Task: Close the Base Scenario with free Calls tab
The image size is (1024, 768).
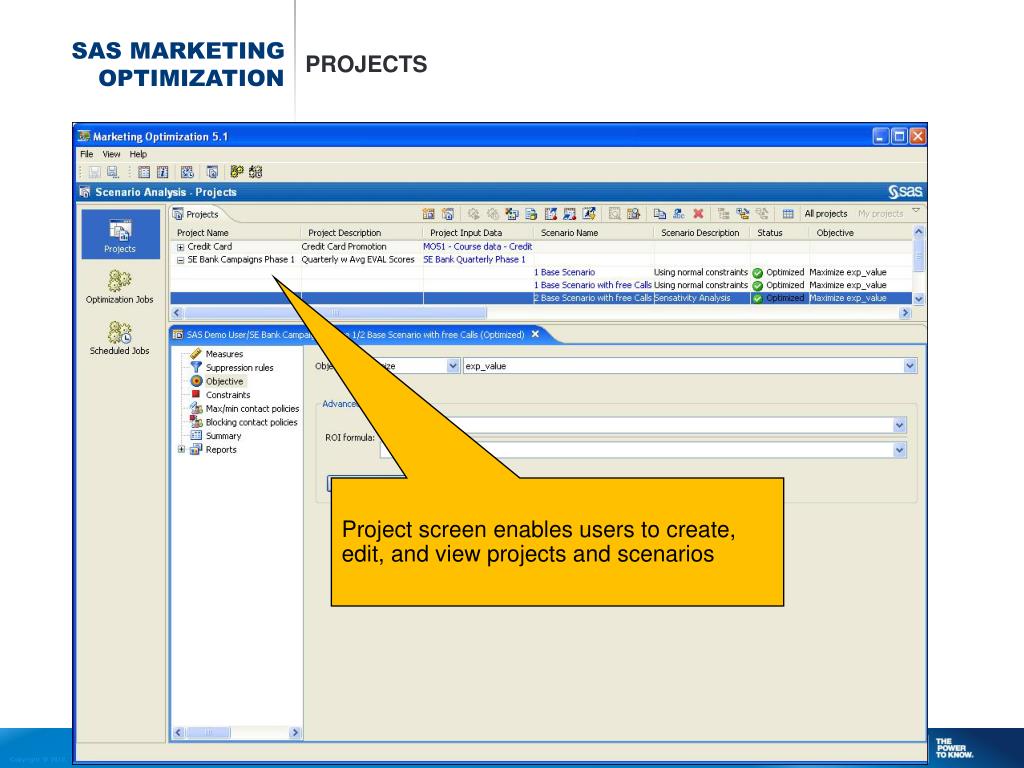Action: 535,334
